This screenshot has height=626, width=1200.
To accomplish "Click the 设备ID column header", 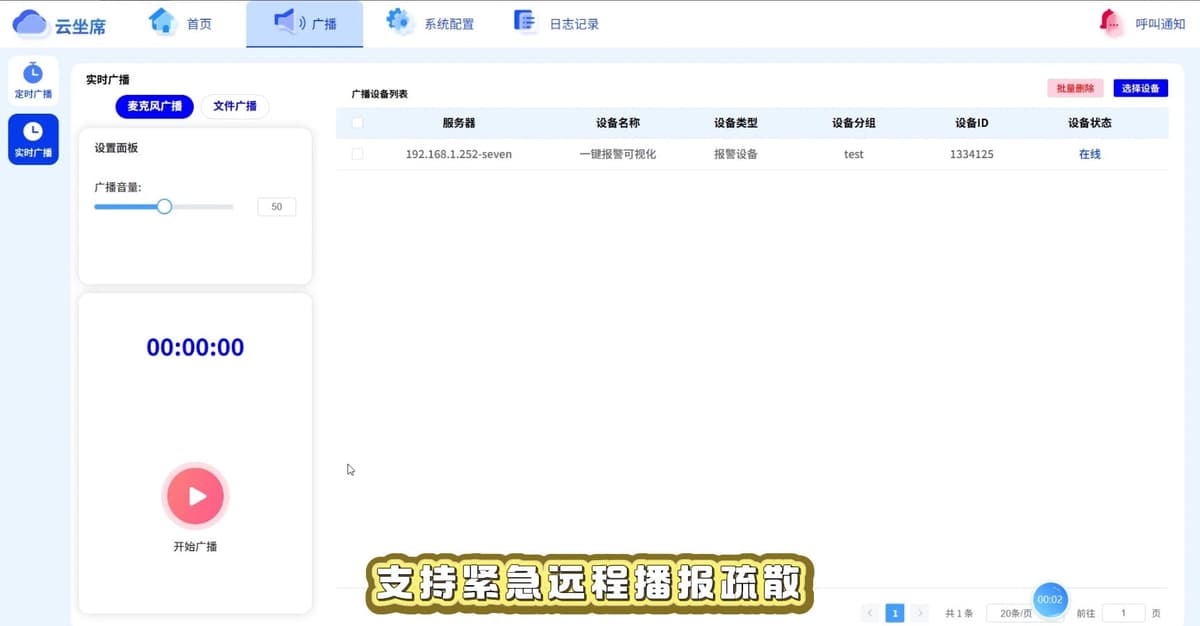I will 972,123.
